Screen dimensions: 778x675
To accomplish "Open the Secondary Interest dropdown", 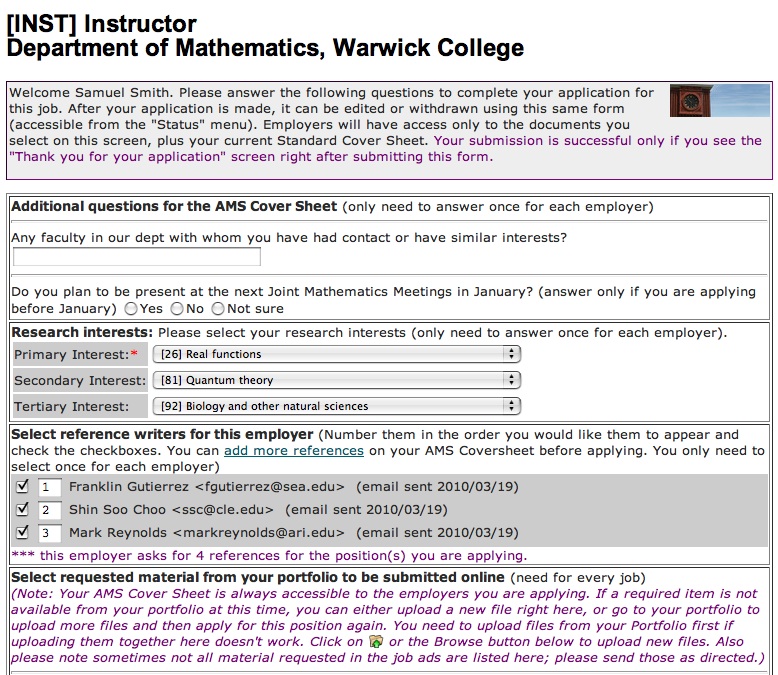I will pyautogui.click(x=336, y=380).
